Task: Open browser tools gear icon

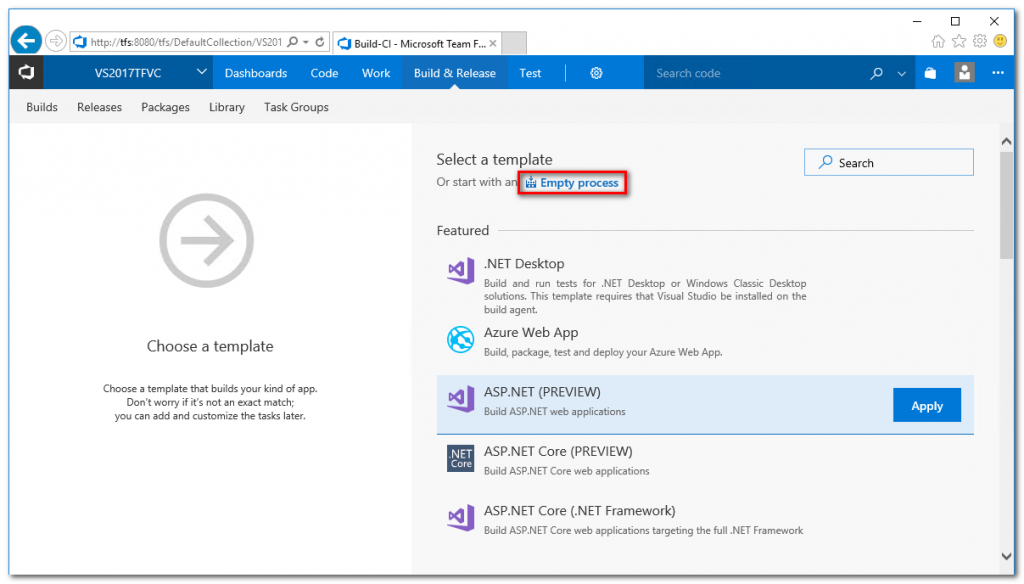Action: coord(980,41)
